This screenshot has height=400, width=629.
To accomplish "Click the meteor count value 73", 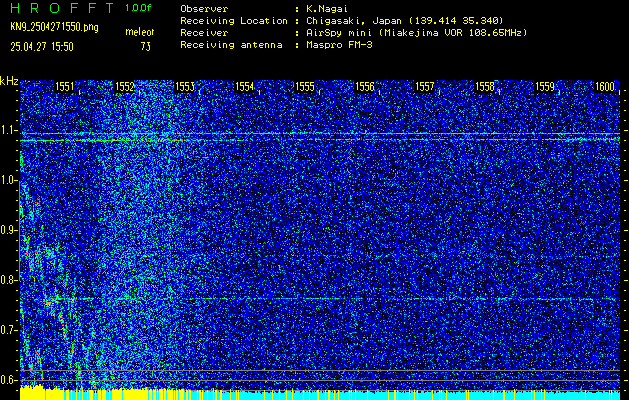I will 146,47.
